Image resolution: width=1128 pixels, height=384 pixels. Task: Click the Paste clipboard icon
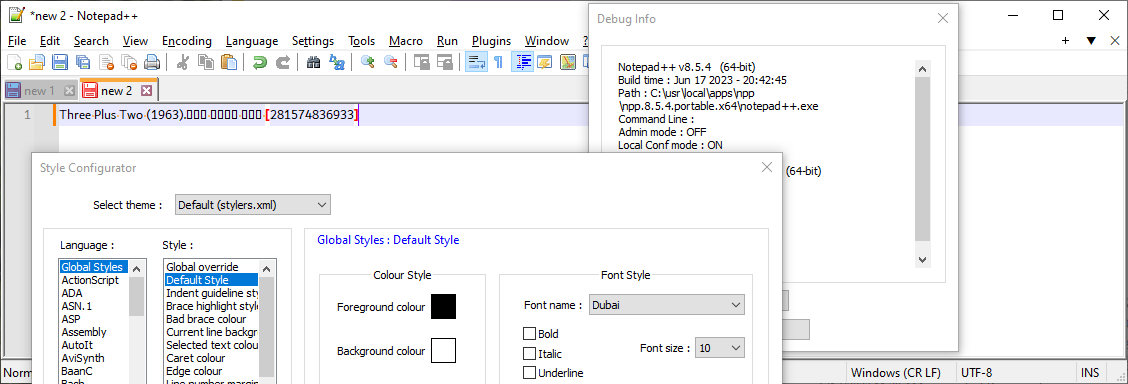(228, 63)
